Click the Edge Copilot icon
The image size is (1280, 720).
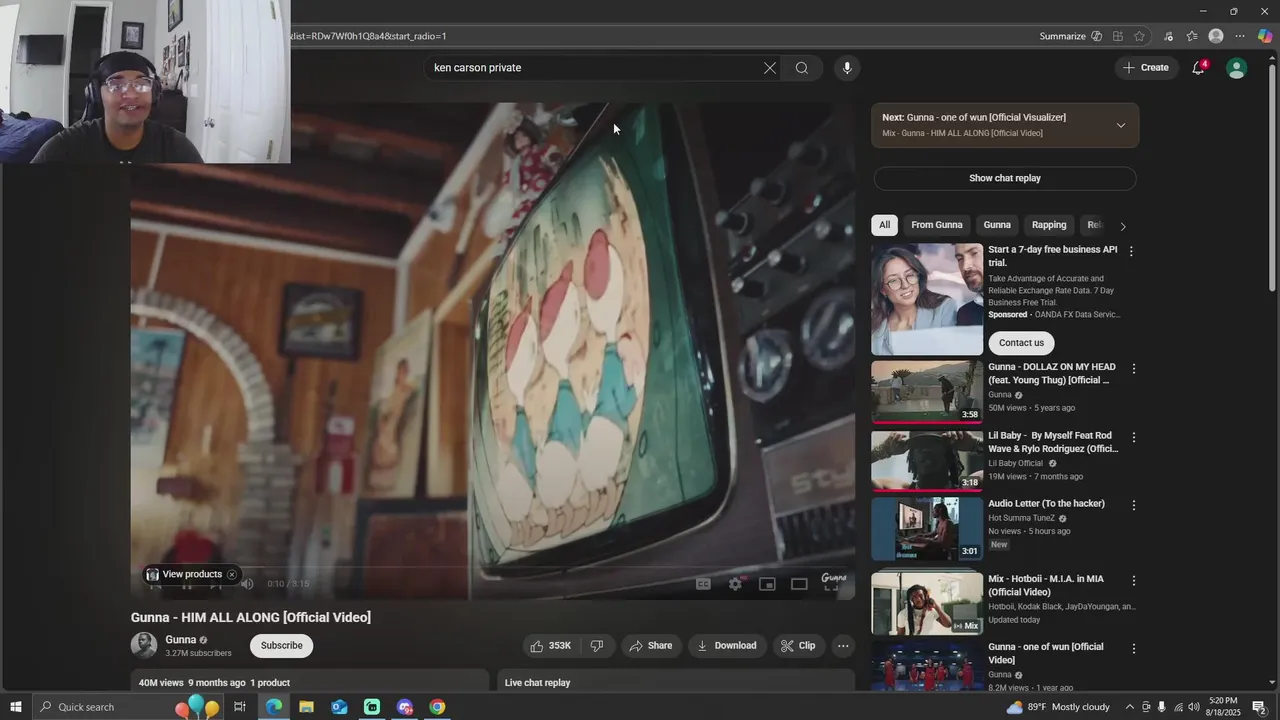(1265, 36)
